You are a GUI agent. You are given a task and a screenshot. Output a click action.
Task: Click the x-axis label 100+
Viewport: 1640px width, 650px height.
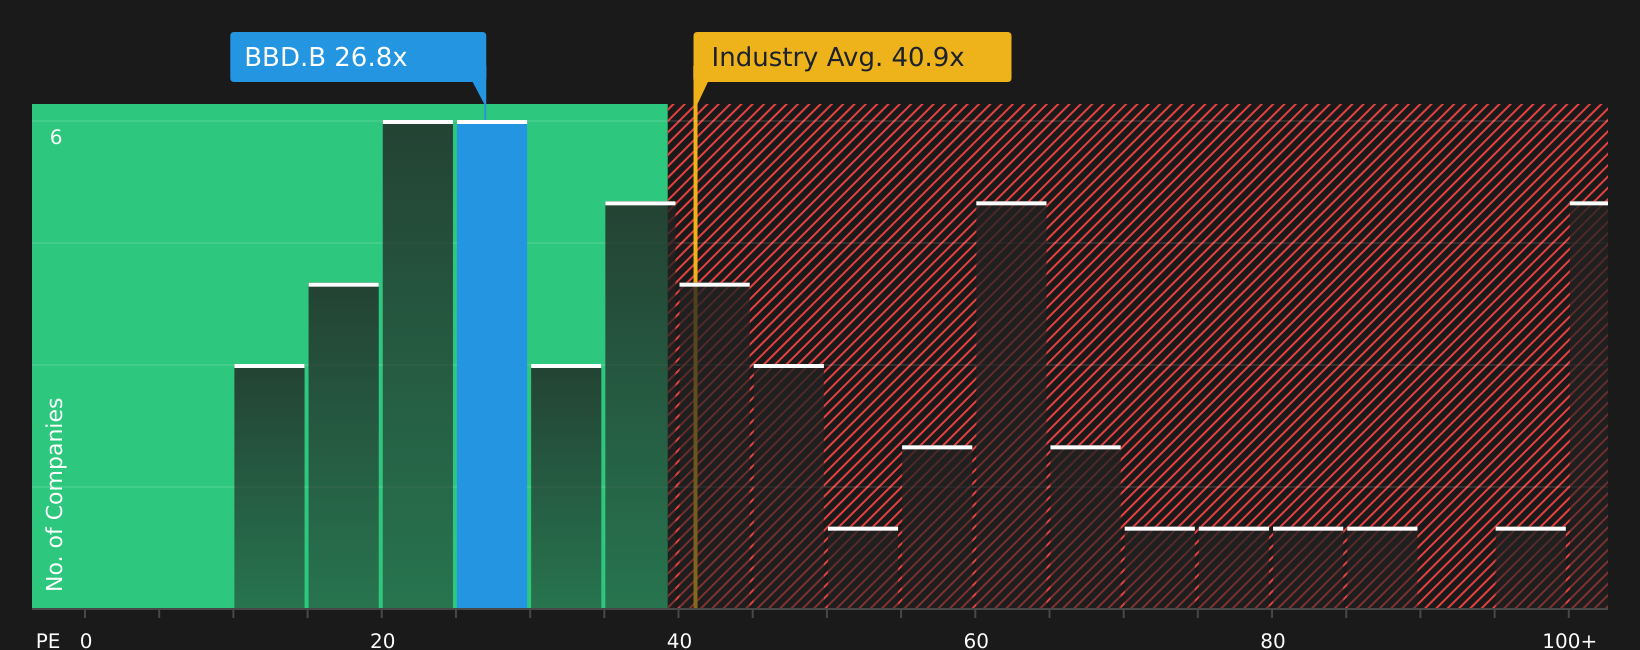[x=1569, y=641]
